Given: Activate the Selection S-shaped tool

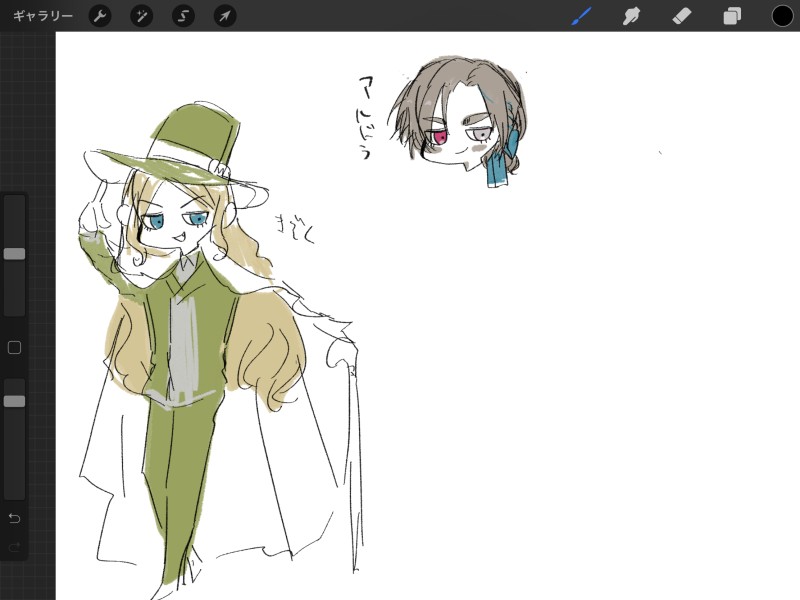Looking at the screenshot, I should tap(183, 16).
